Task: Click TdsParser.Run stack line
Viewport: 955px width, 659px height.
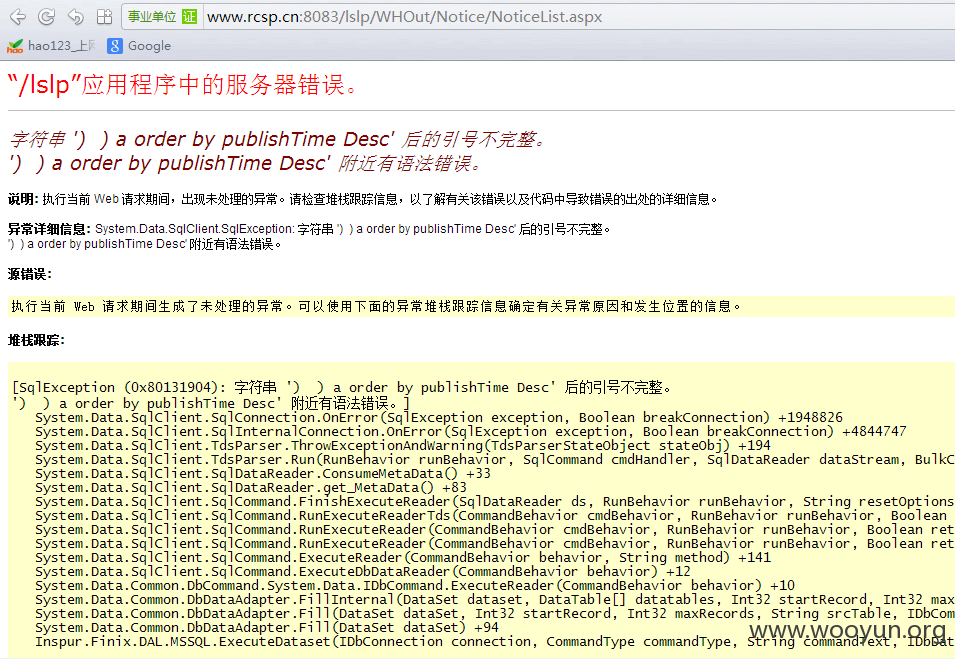Action: click(495, 460)
